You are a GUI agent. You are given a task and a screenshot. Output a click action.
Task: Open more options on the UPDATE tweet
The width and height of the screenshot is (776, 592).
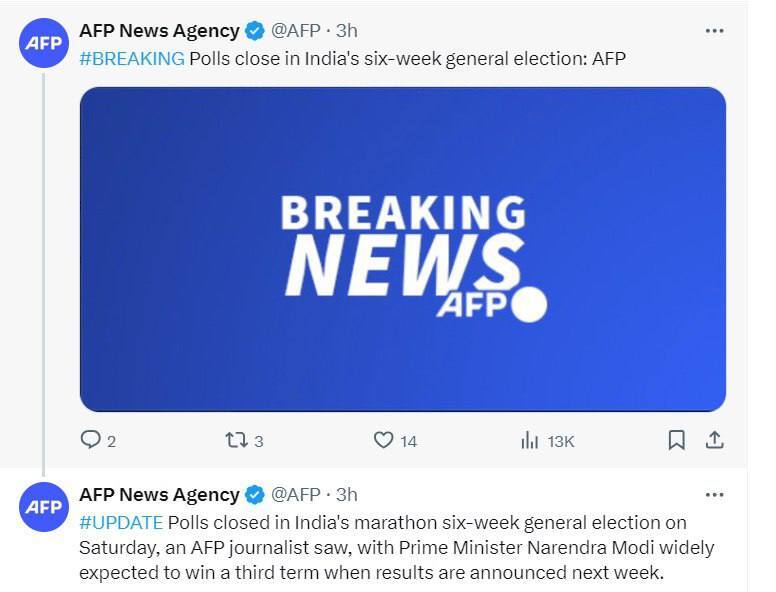(714, 495)
